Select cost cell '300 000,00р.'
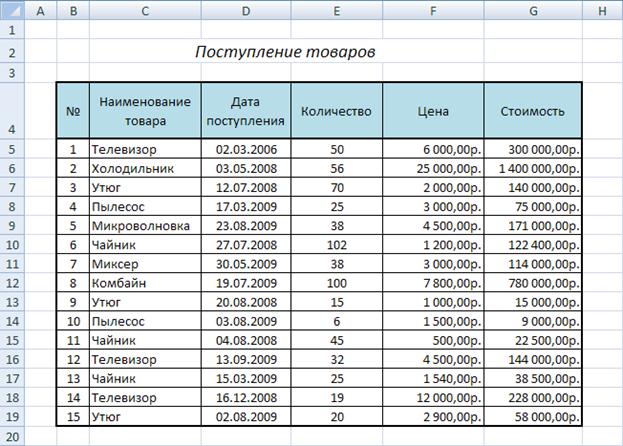 coord(533,149)
